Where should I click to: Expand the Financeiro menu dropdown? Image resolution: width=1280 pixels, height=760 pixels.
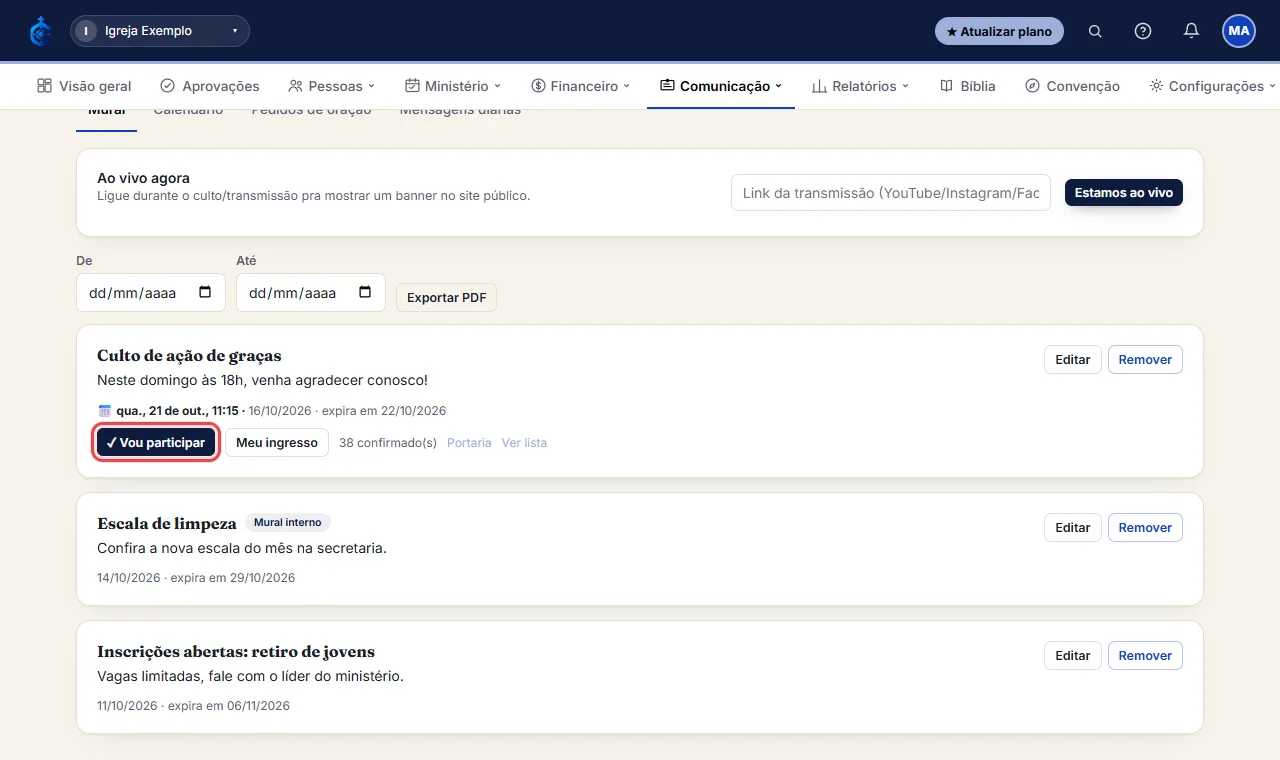click(580, 86)
